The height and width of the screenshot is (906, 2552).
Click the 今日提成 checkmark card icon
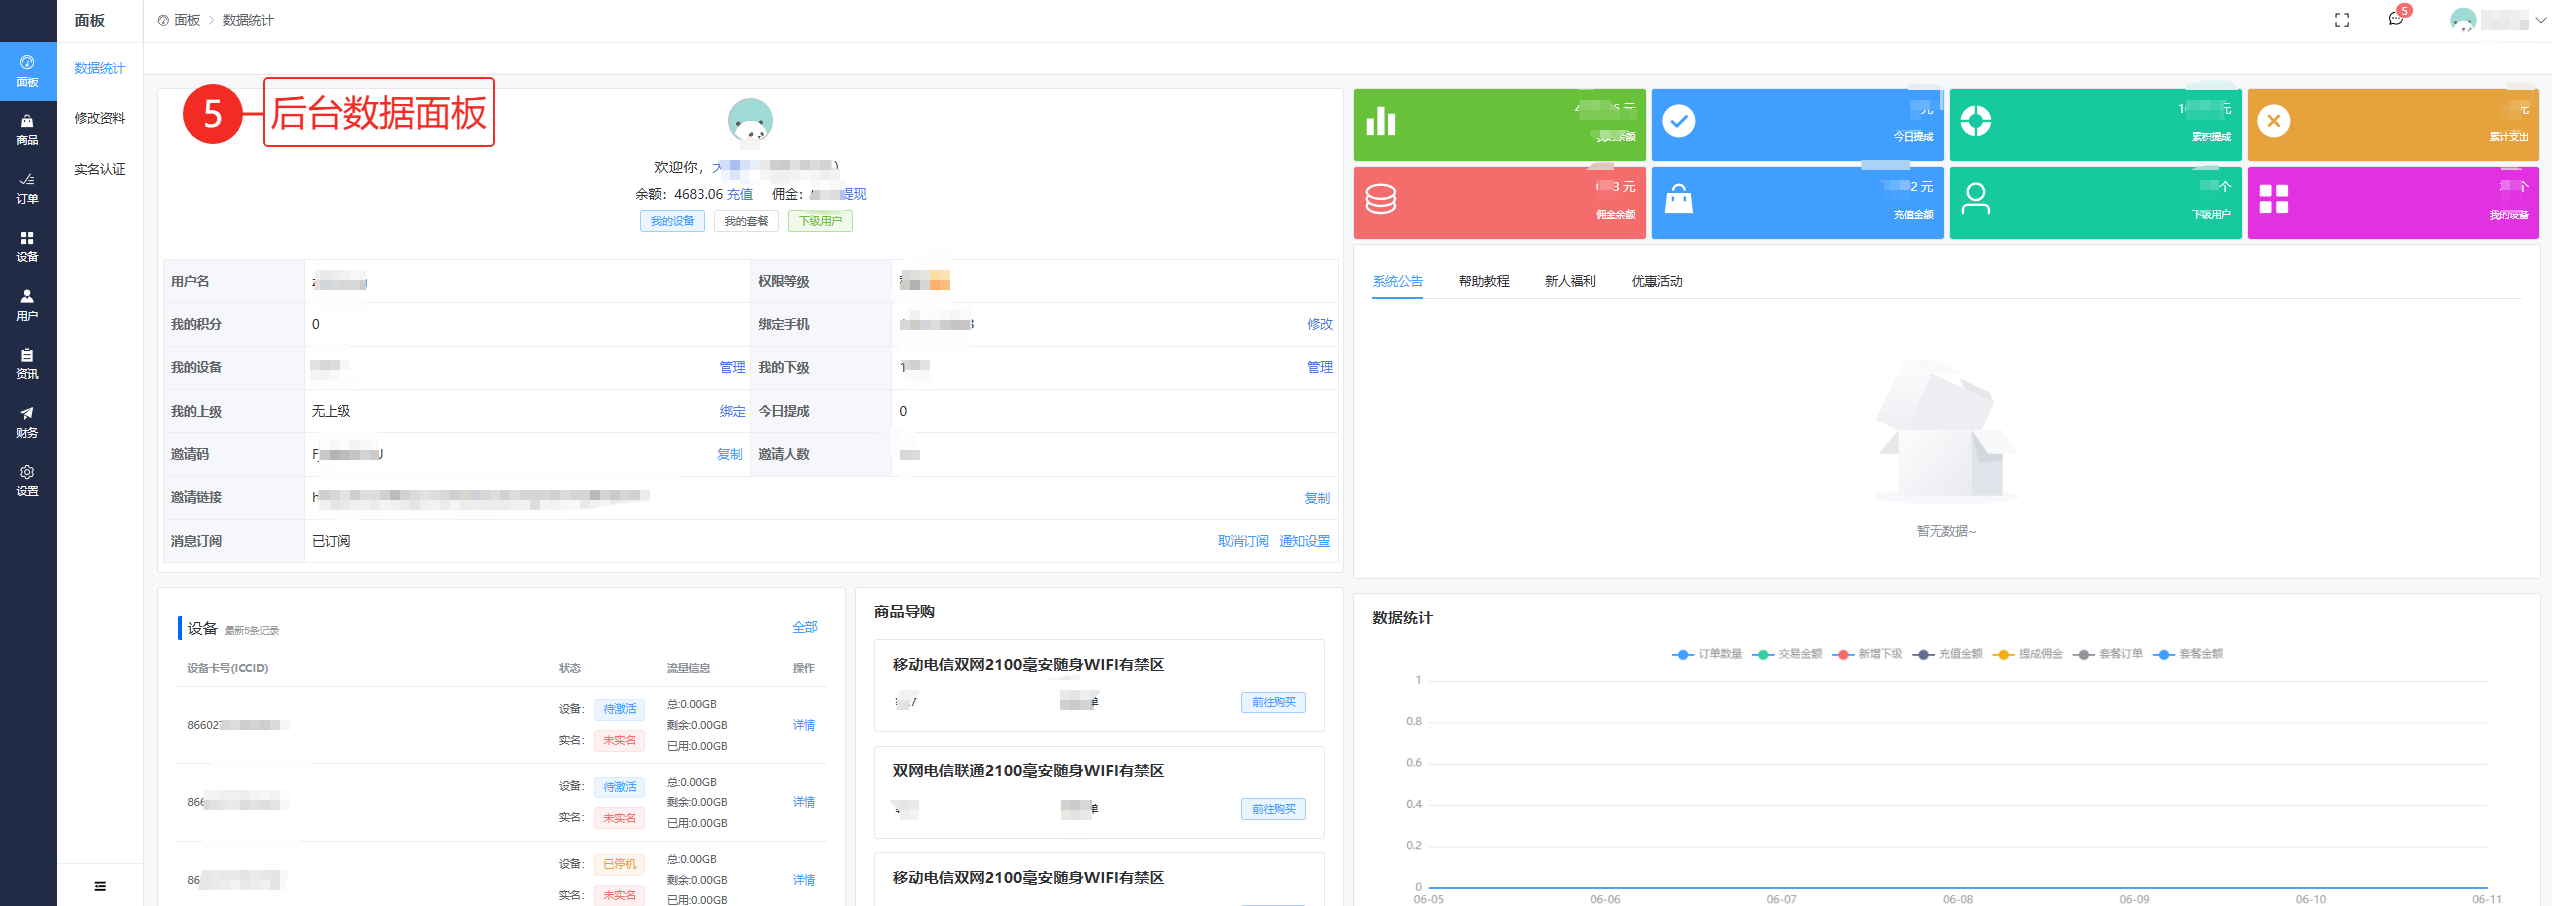point(1679,121)
